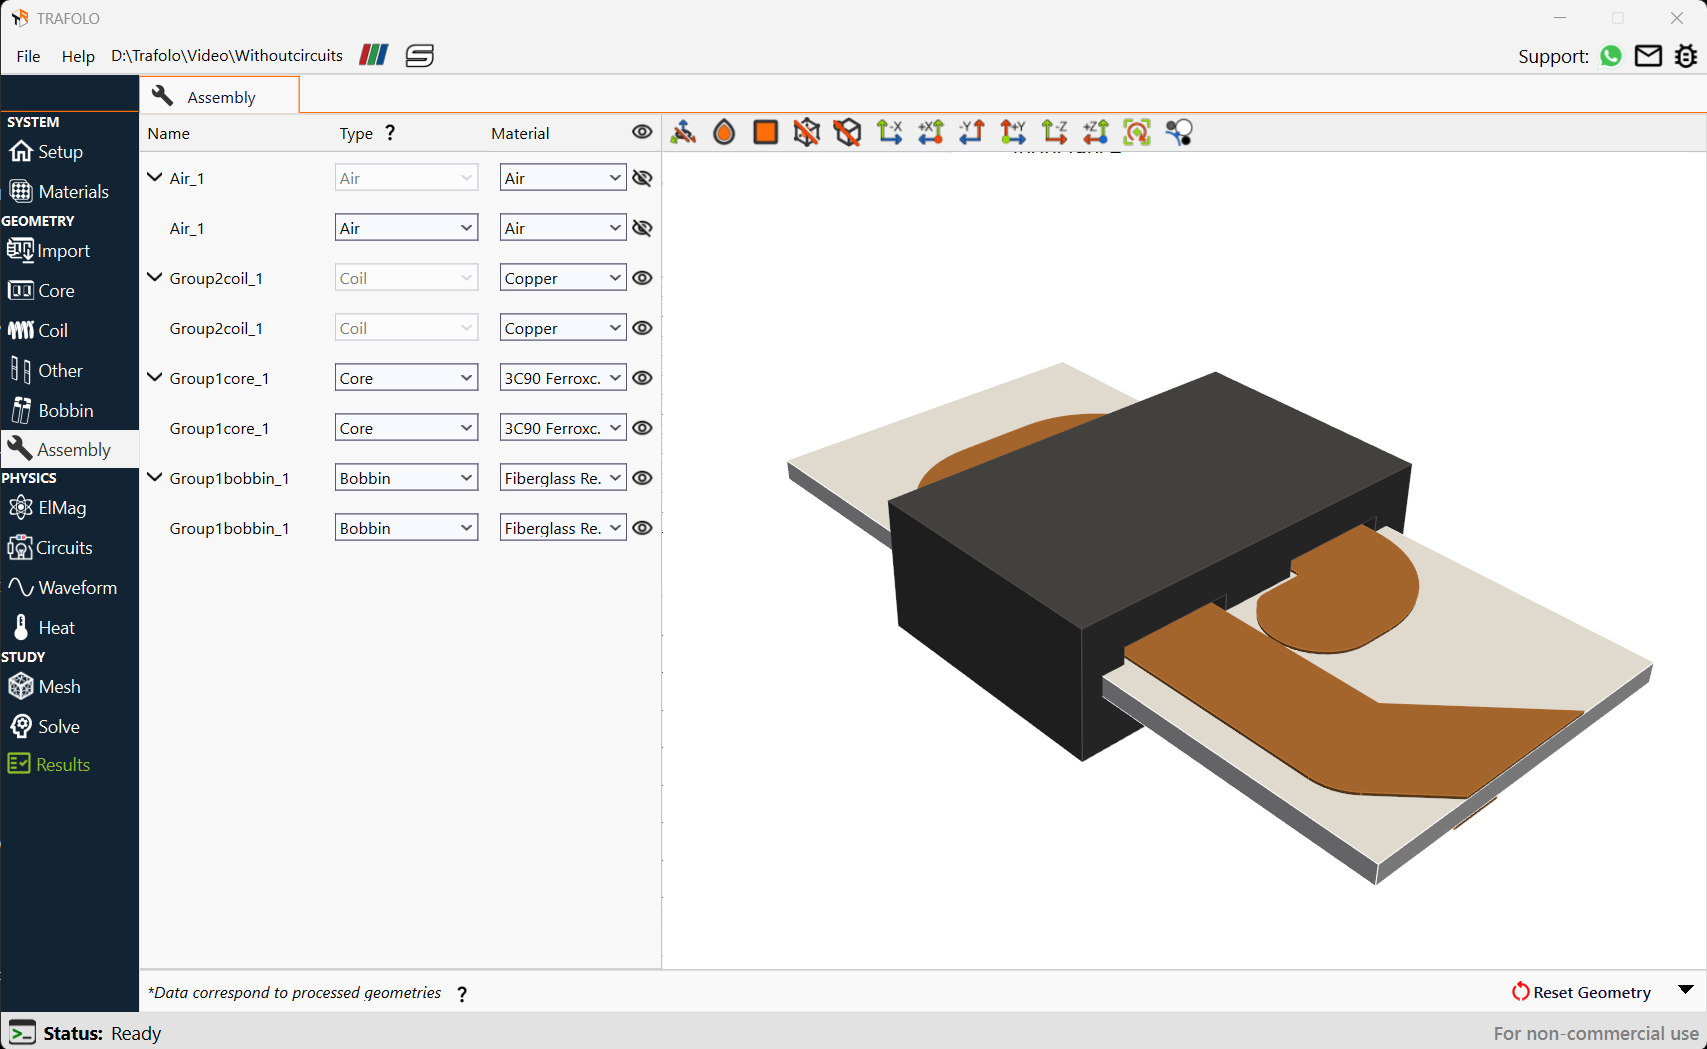
Task: Hide the child Group1bobbin_1 part
Action: click(642, 528)
